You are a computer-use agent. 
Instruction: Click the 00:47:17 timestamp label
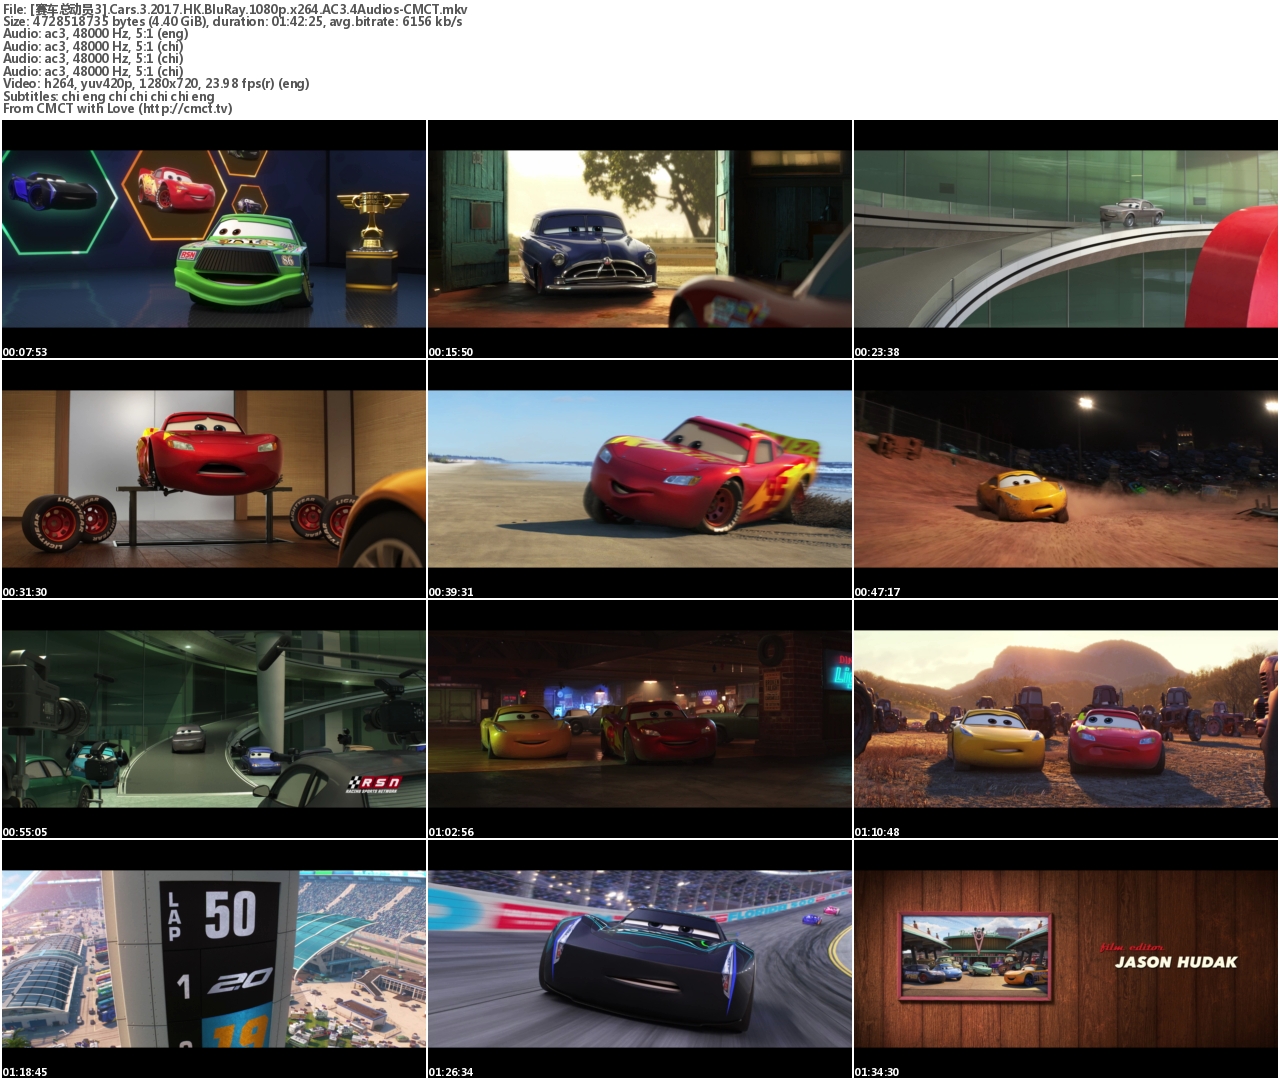877,592
